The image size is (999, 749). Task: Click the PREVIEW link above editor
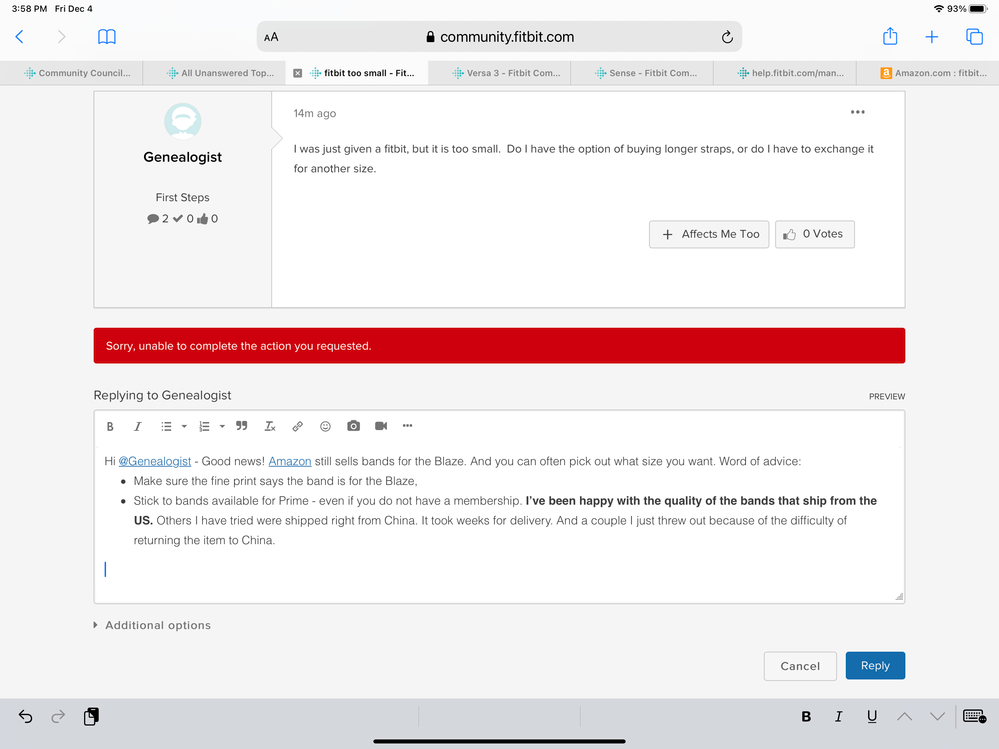pos(887,396)
